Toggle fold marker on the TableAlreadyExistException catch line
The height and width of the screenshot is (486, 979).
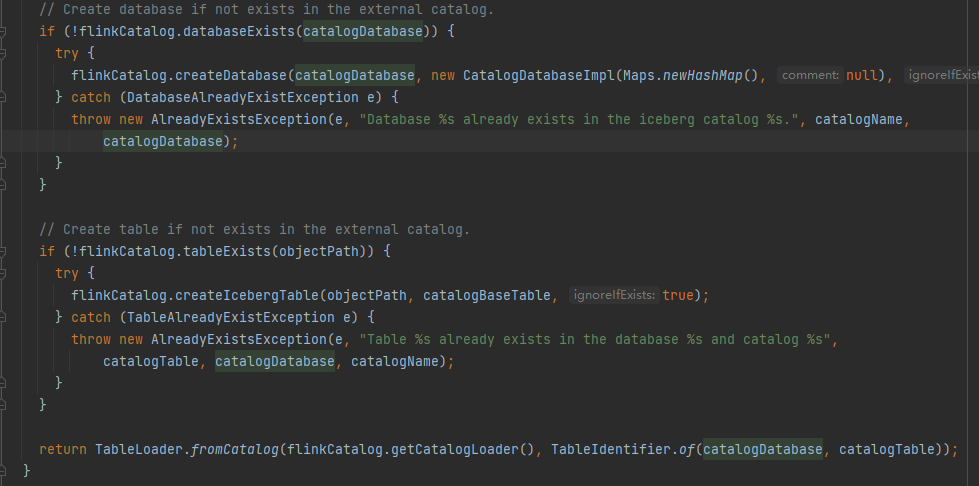click(2, 317)
